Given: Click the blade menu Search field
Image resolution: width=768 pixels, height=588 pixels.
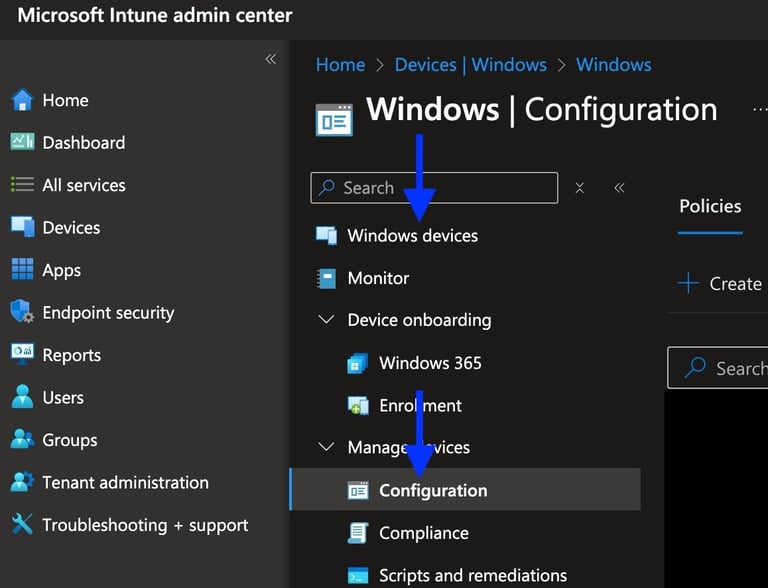Looking at the screenshot, I should 434,188.
